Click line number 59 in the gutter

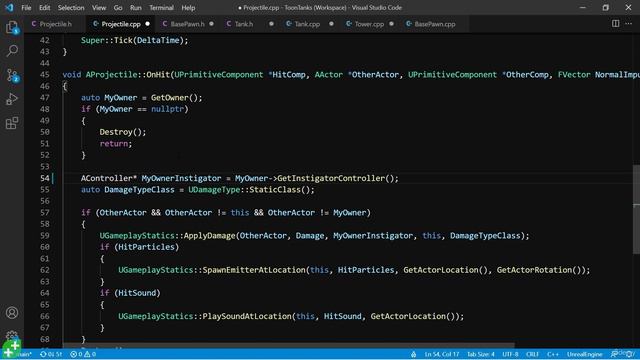click(x=44, y=236)
